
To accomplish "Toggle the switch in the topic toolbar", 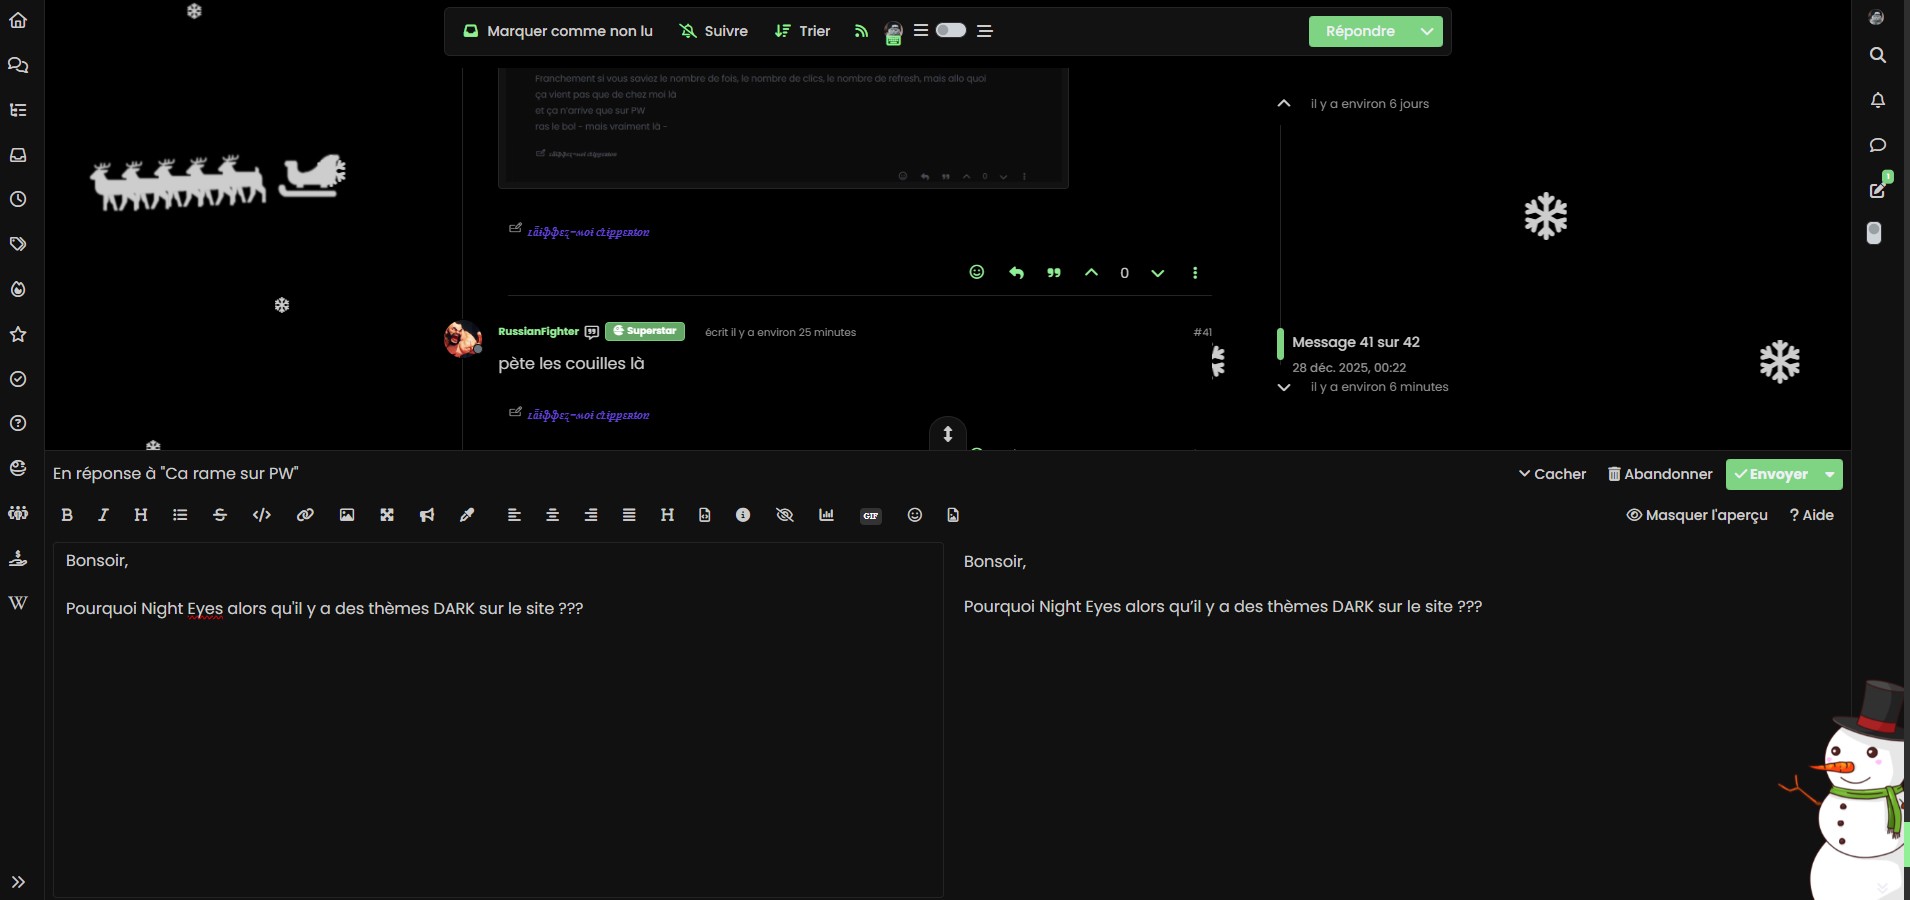I will (950, 30).
